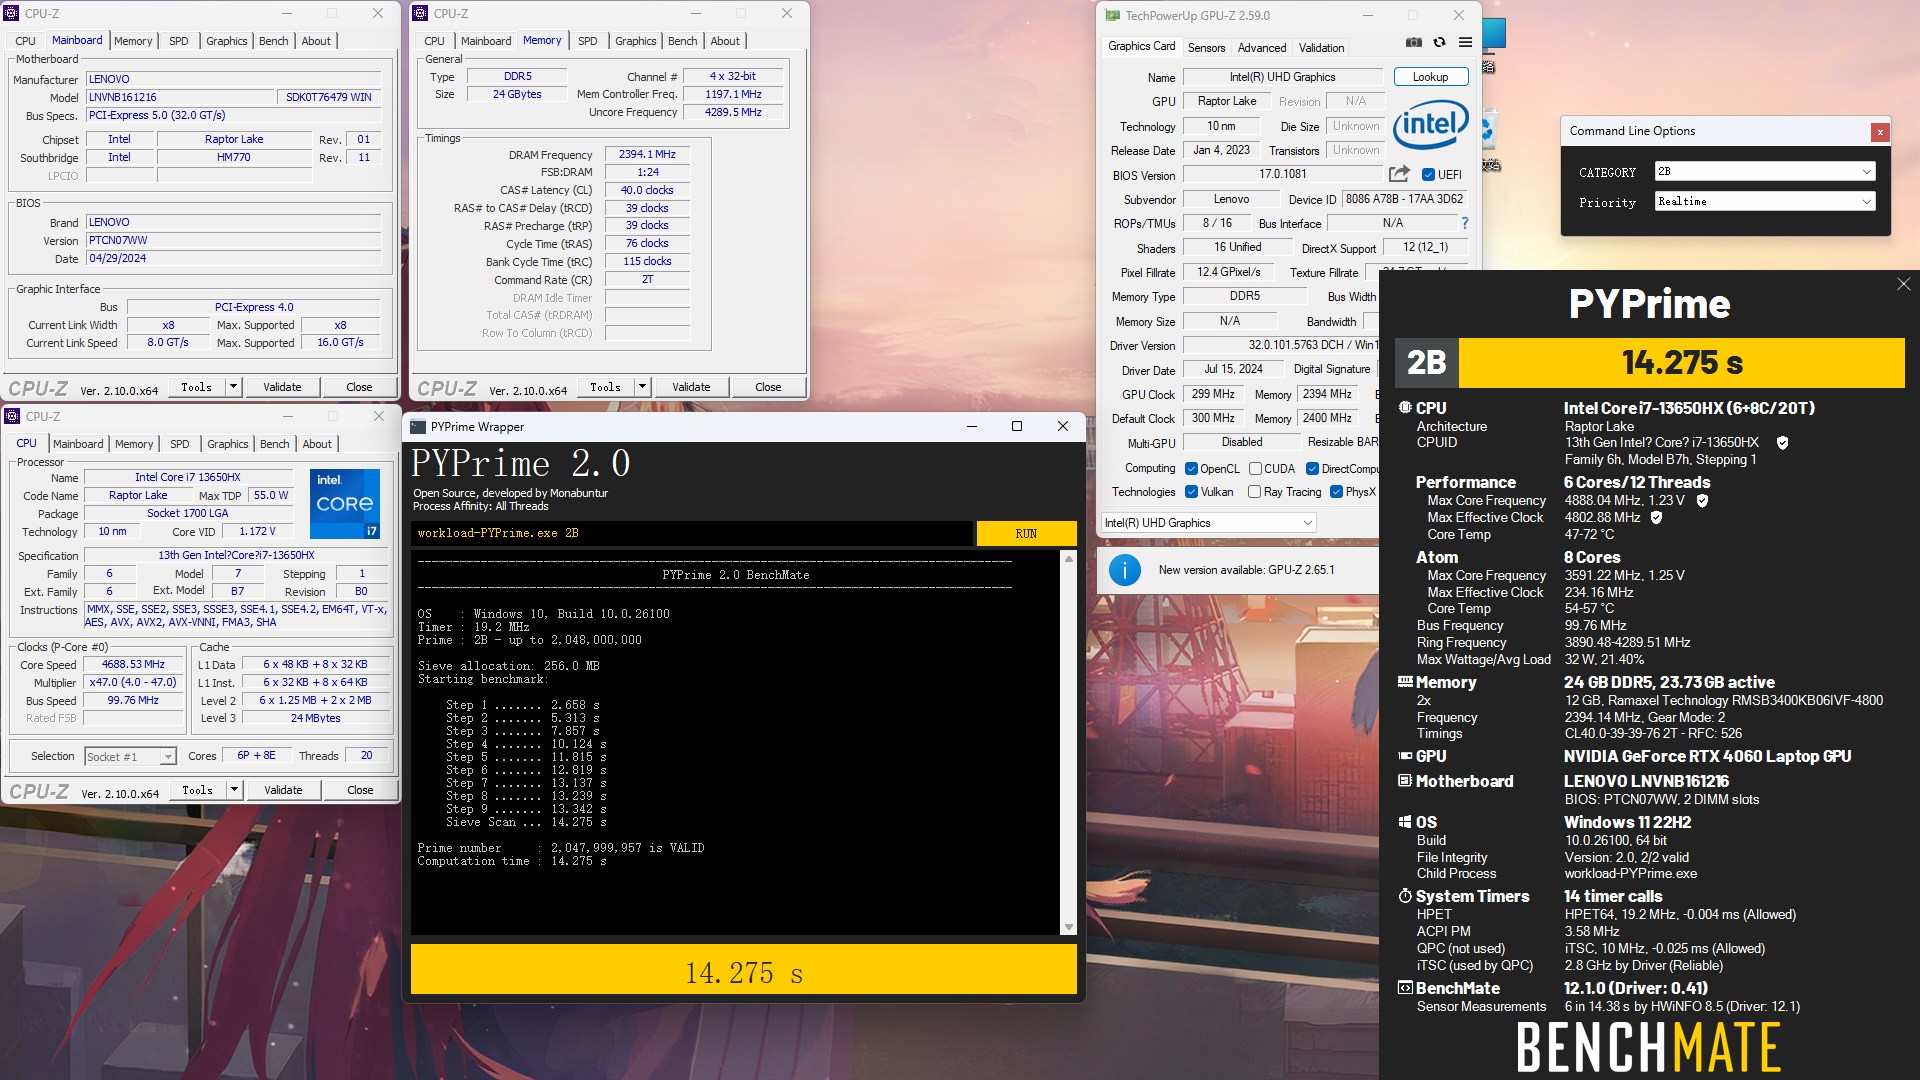Image resolution: width=1920 pixels, height=1080 pixels.
Task: Click the CPU chip icon in BenchMate
Action: [1405, 408]
